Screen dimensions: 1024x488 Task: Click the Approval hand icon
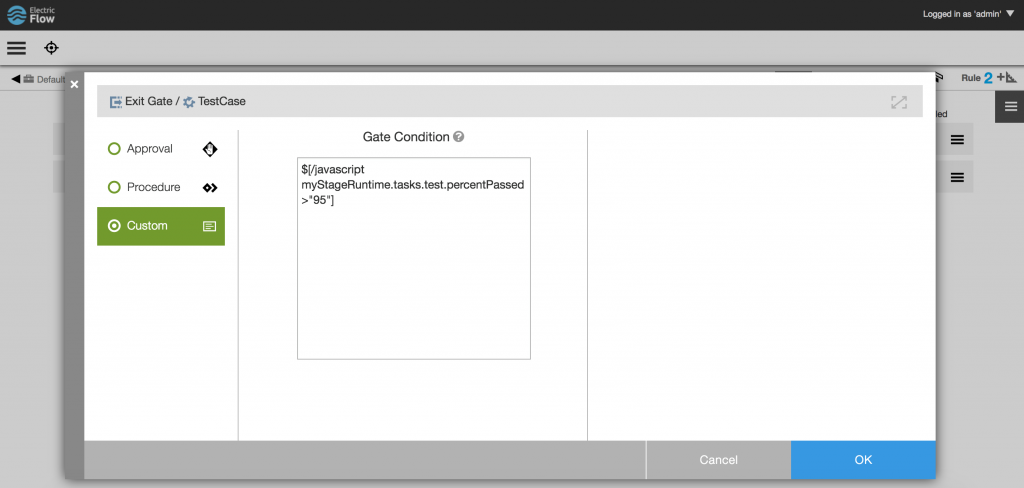[210, 149]
